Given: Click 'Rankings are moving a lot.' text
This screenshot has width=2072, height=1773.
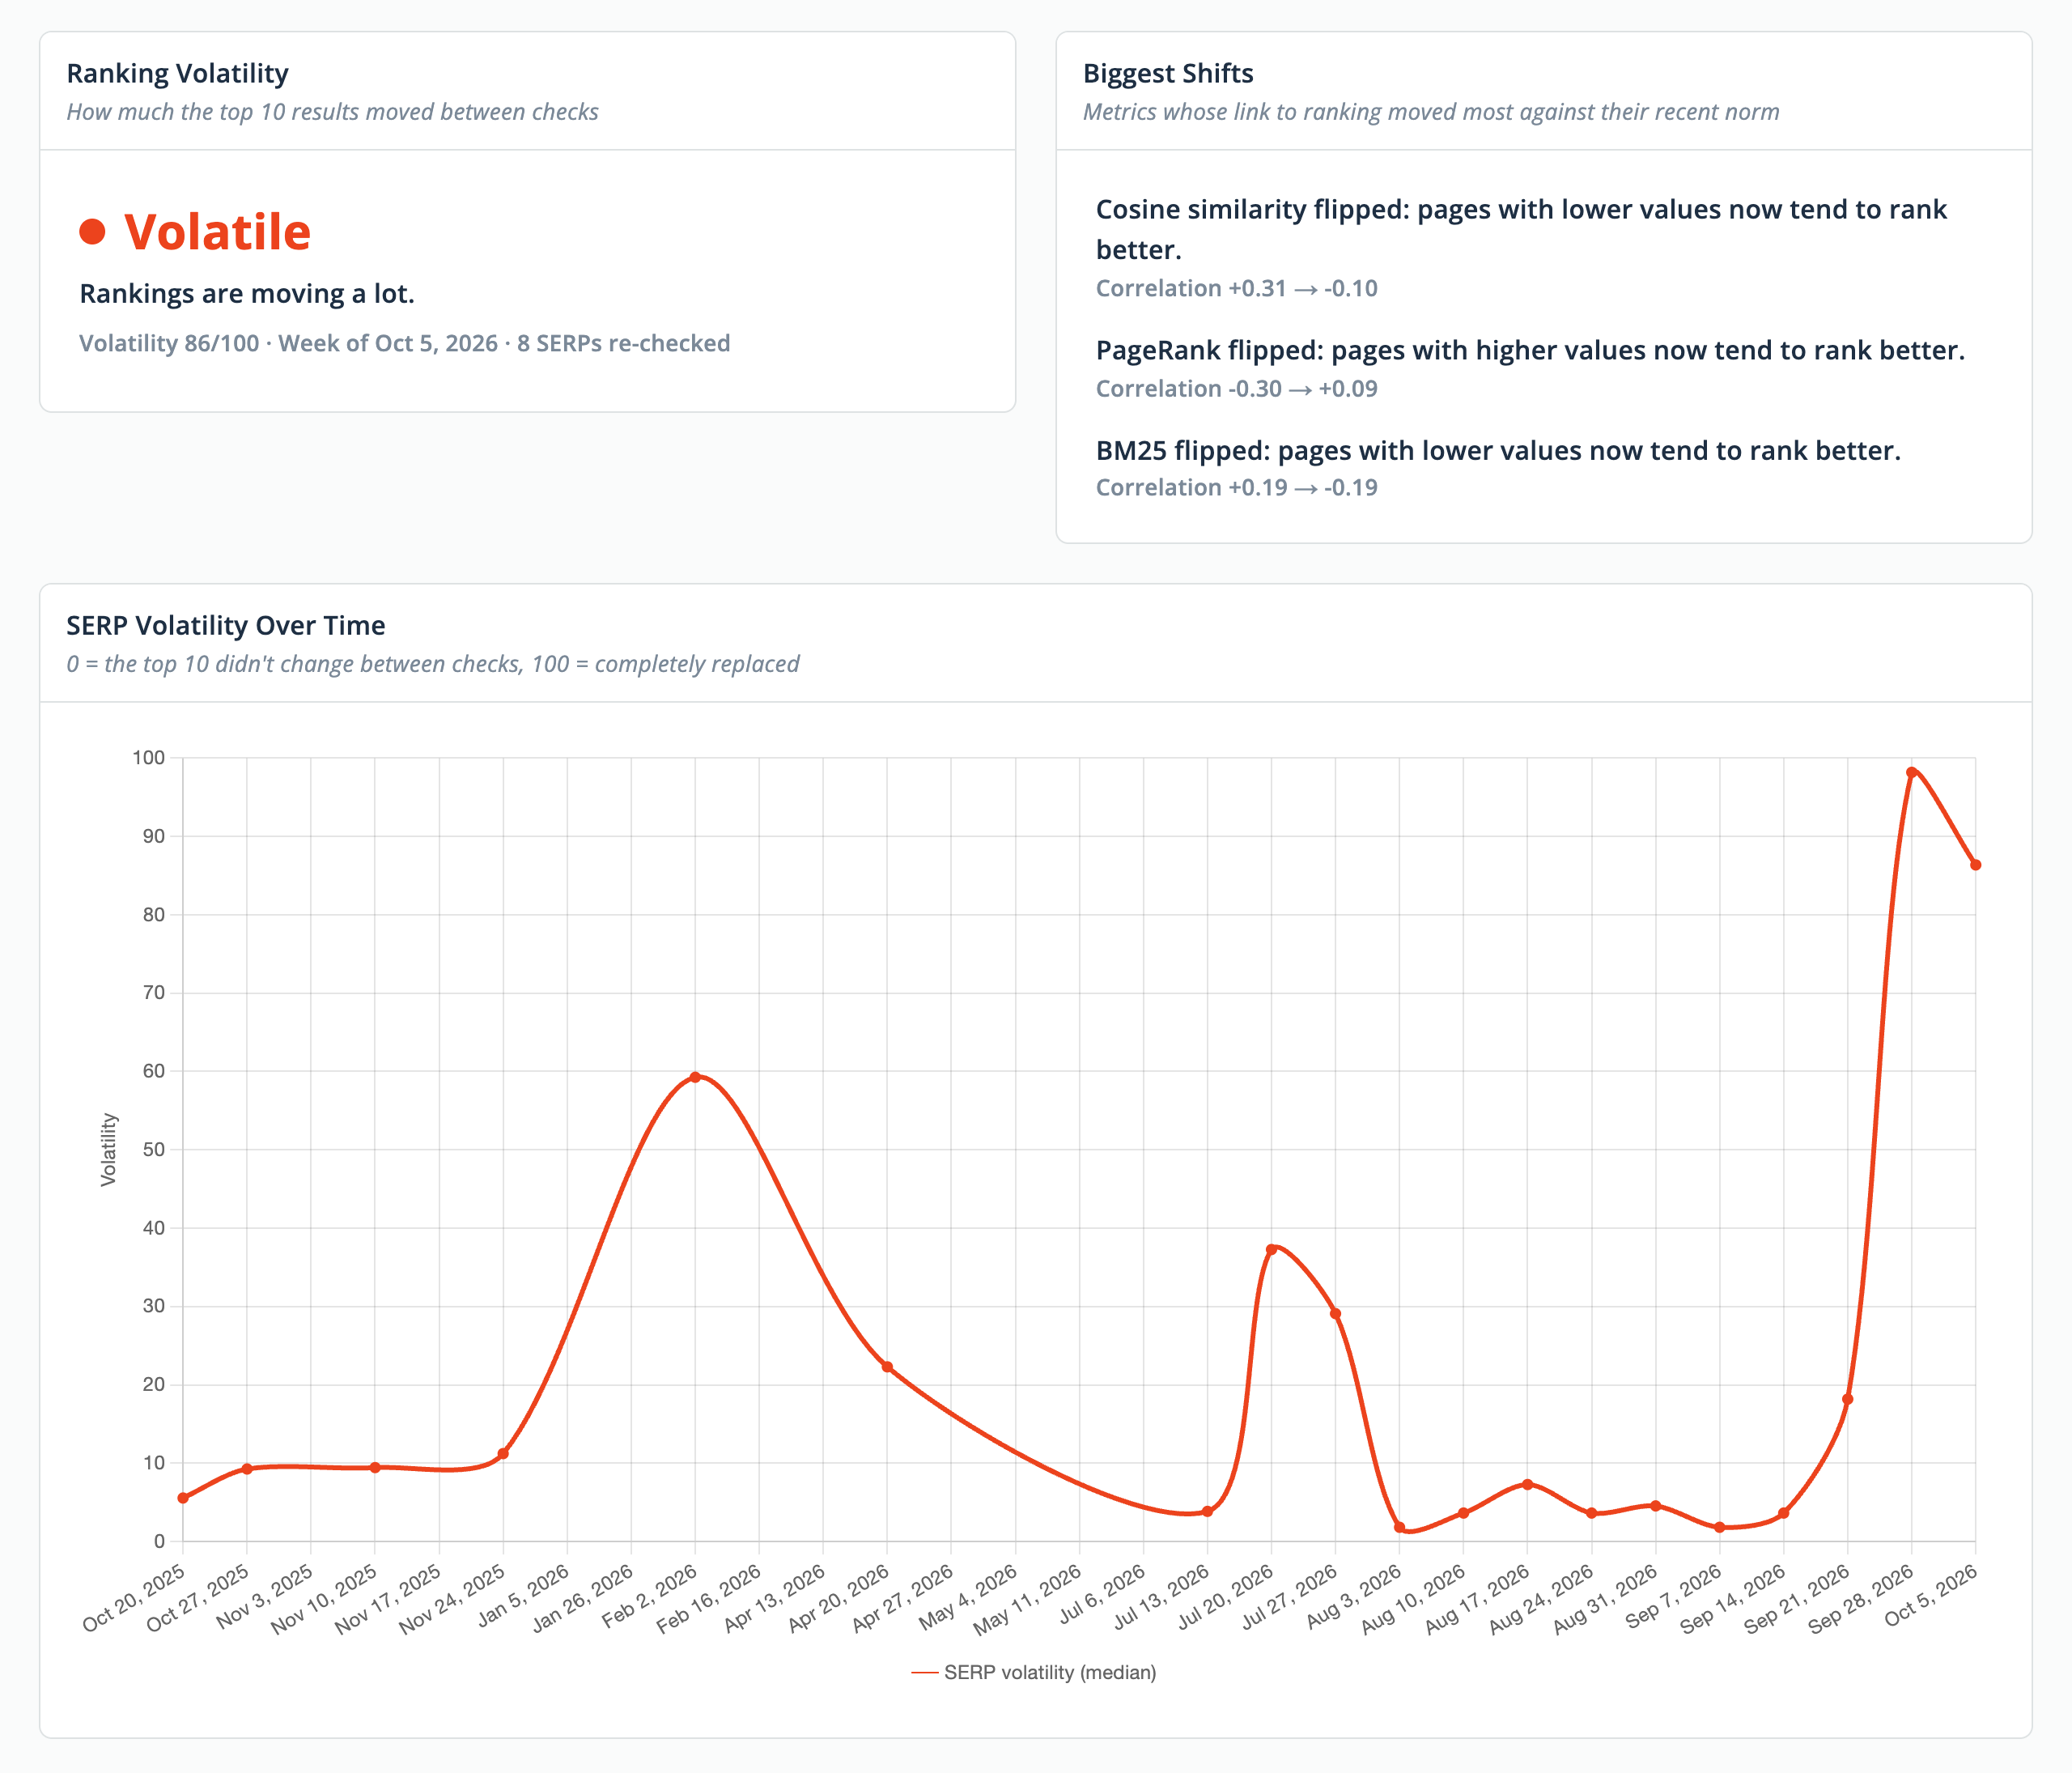Looking at the screenshot, I should pyautogui.click(x=247, y=293).
